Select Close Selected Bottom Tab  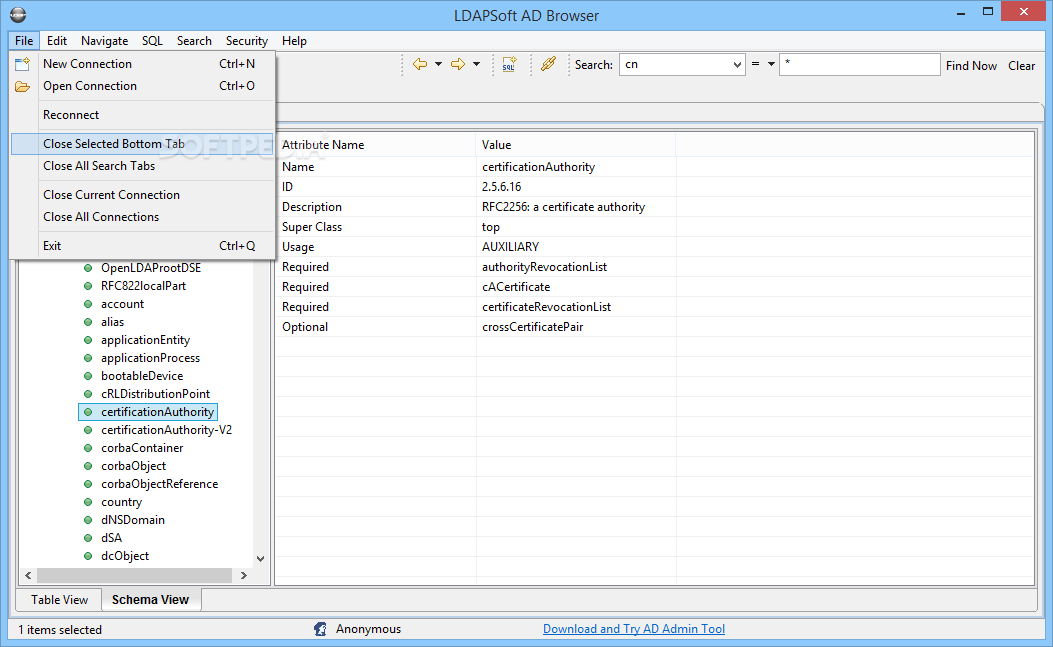(x=143, y=144)
